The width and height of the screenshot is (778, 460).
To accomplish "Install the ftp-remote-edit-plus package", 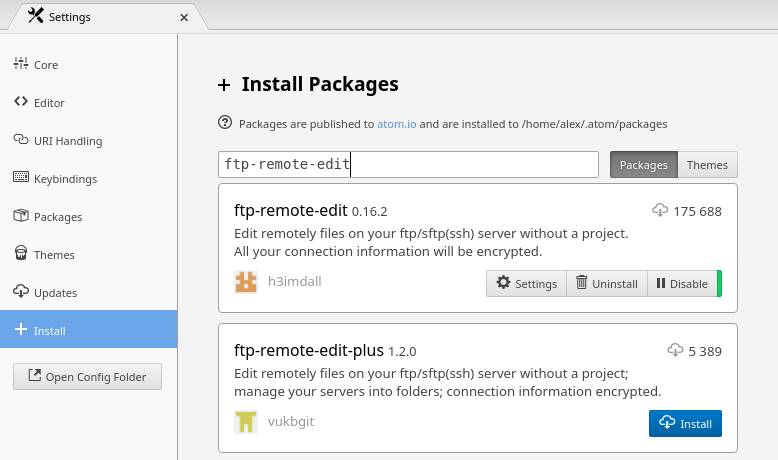I will tap(685, 423).
